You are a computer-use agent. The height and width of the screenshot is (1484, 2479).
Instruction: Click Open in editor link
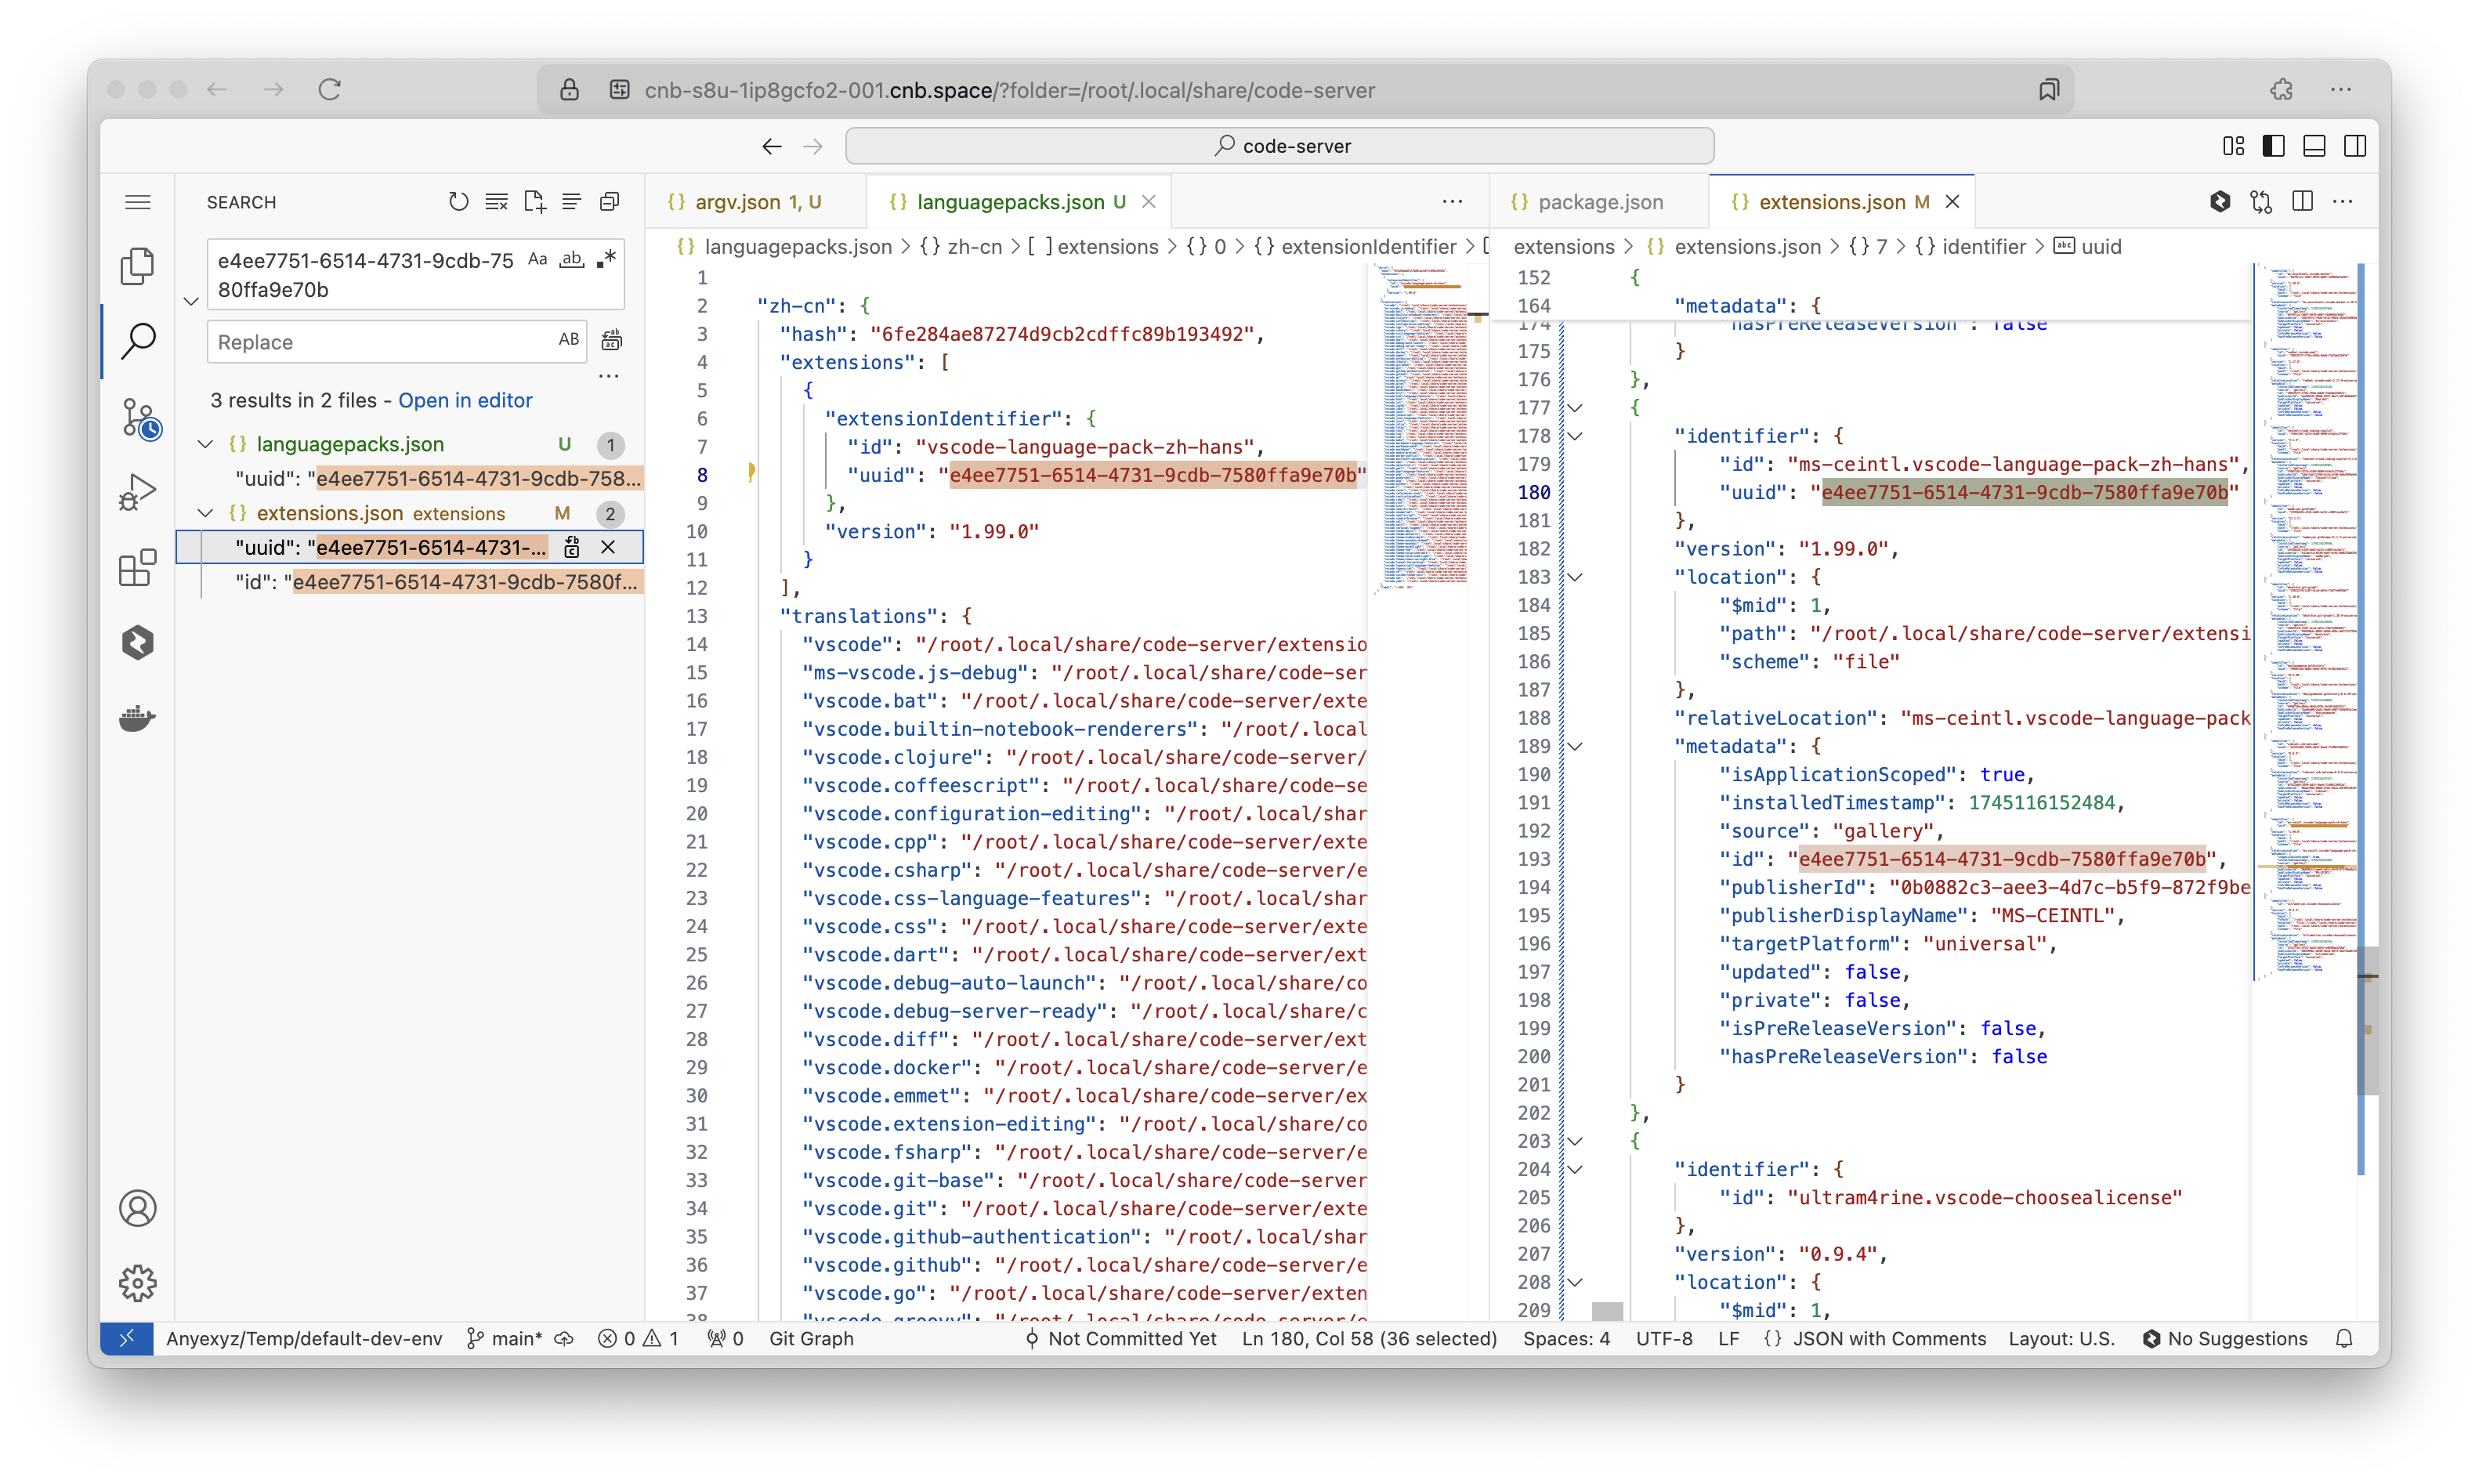pyautogui.click(x=465, y=400)
